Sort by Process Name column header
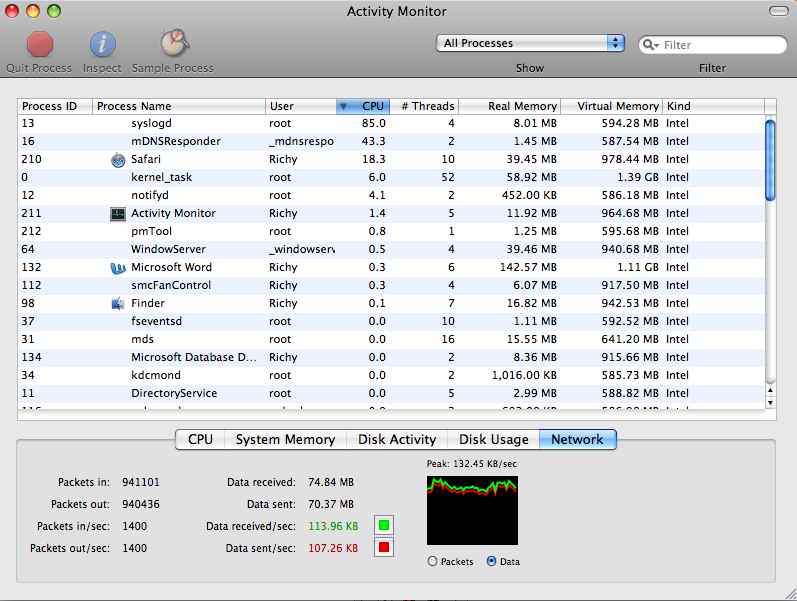Screen dimensions: 797x601 pos(178,106)
